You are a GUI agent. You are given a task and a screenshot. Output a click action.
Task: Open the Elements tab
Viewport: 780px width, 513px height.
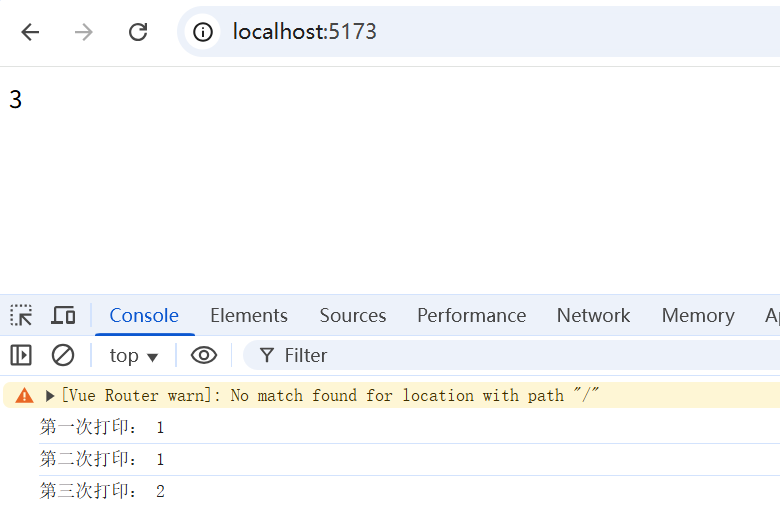tap(249, 315)
